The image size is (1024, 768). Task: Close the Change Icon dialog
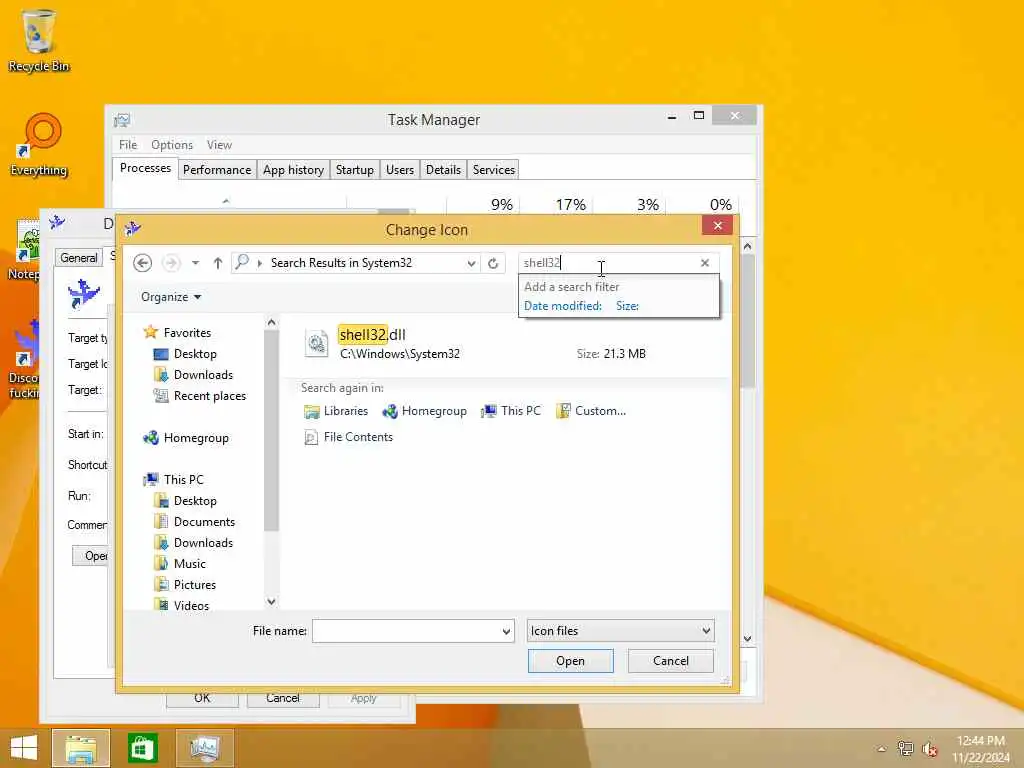pos(718,225)
